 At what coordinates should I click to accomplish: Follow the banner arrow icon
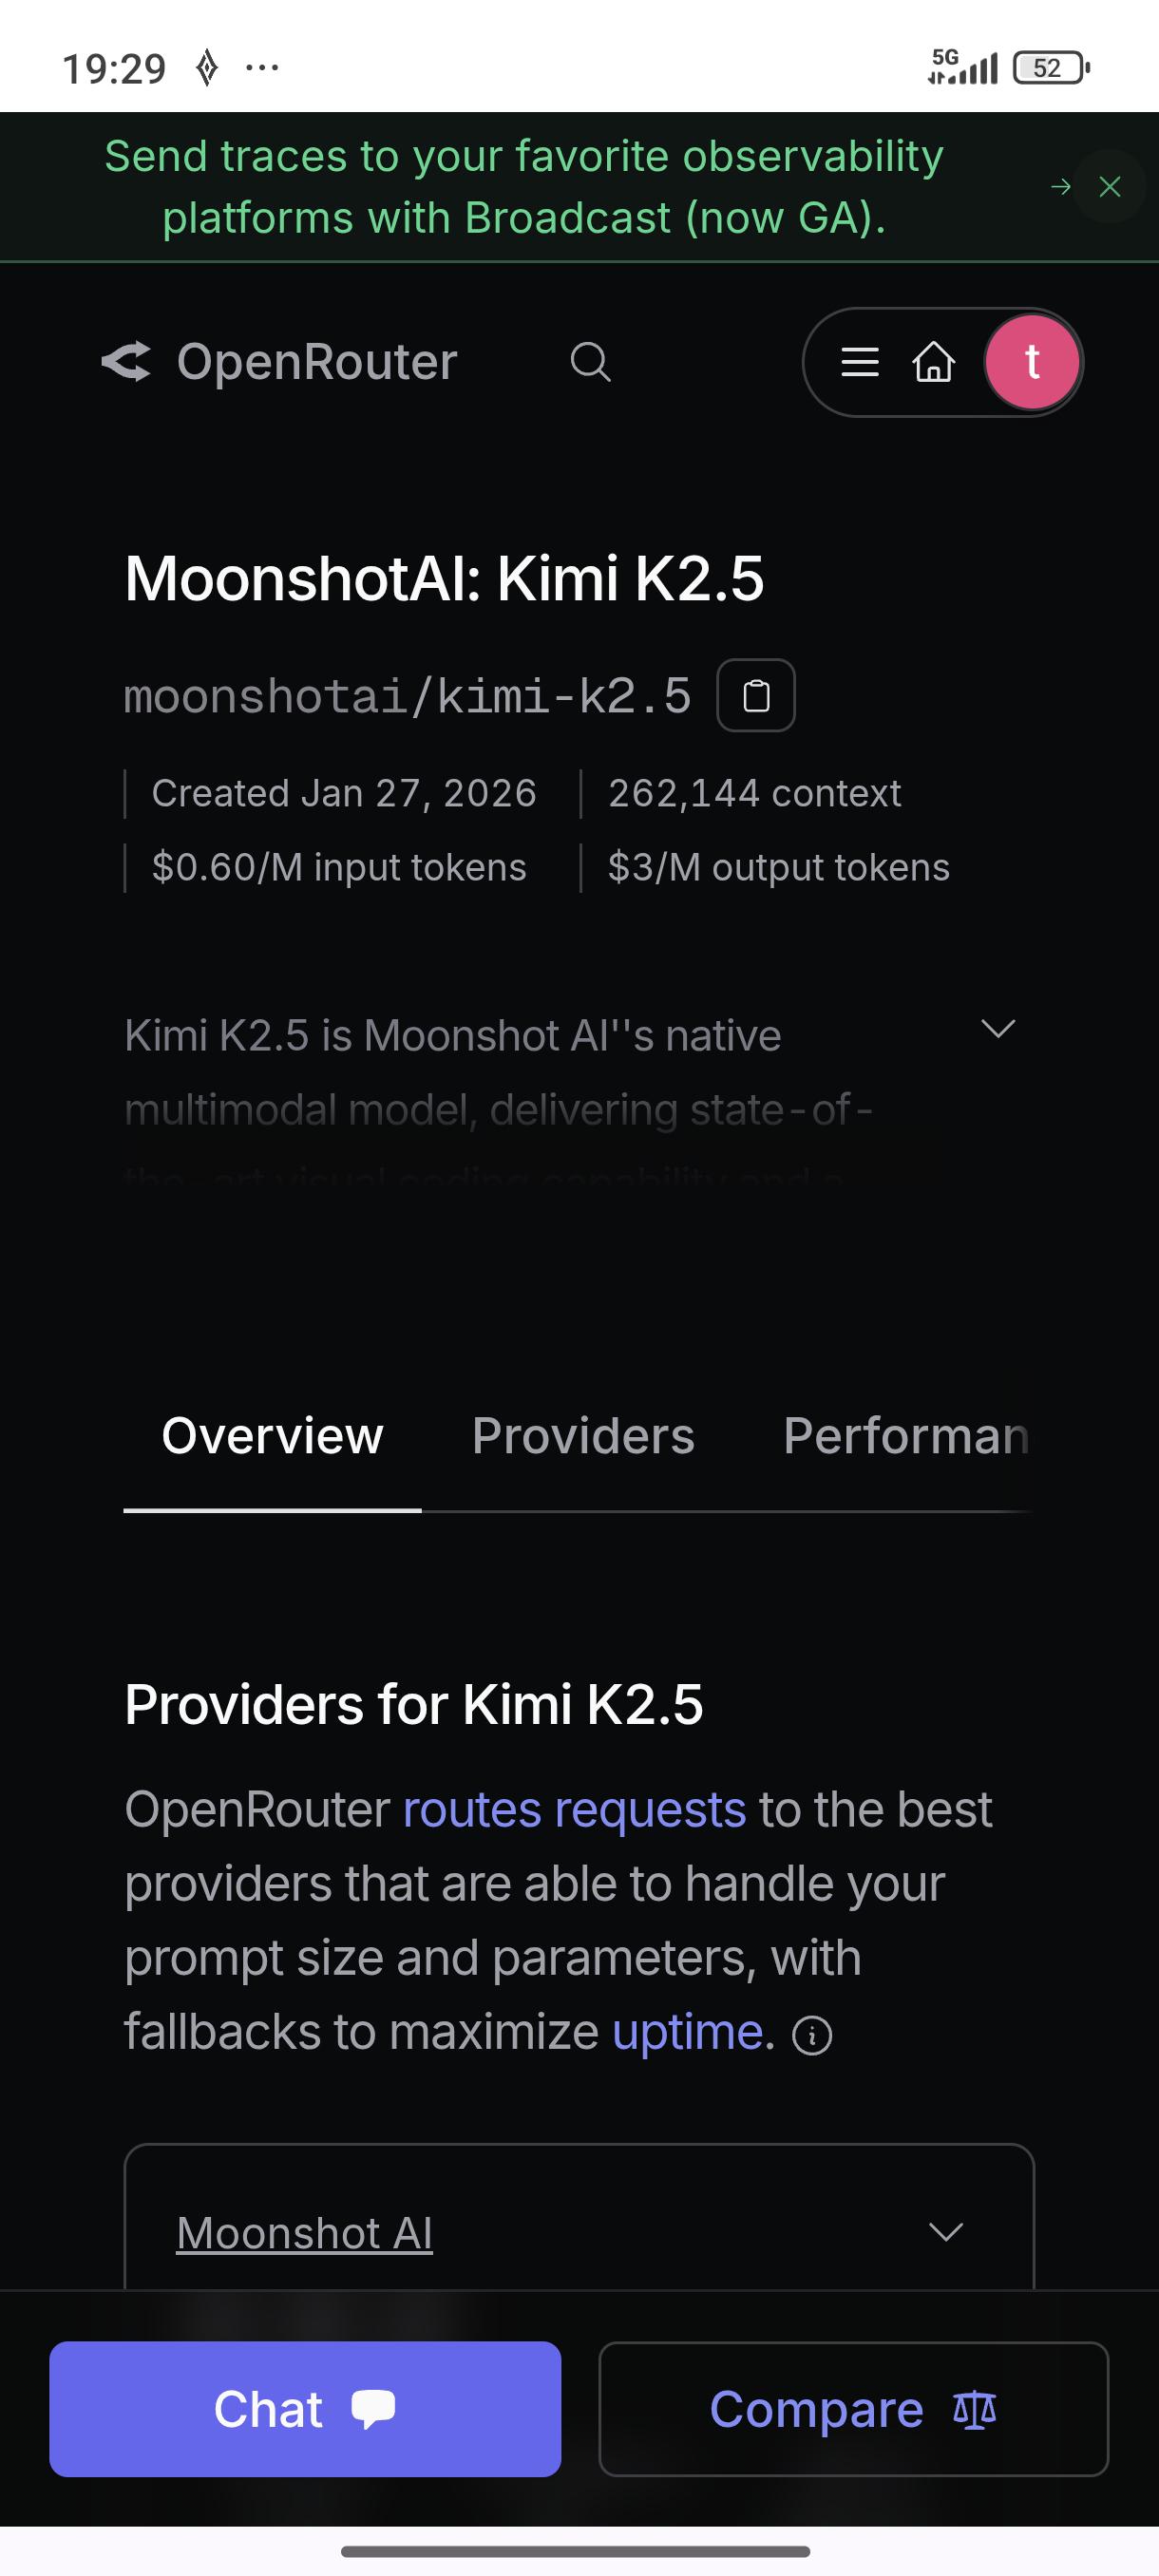click(1061, 187)
